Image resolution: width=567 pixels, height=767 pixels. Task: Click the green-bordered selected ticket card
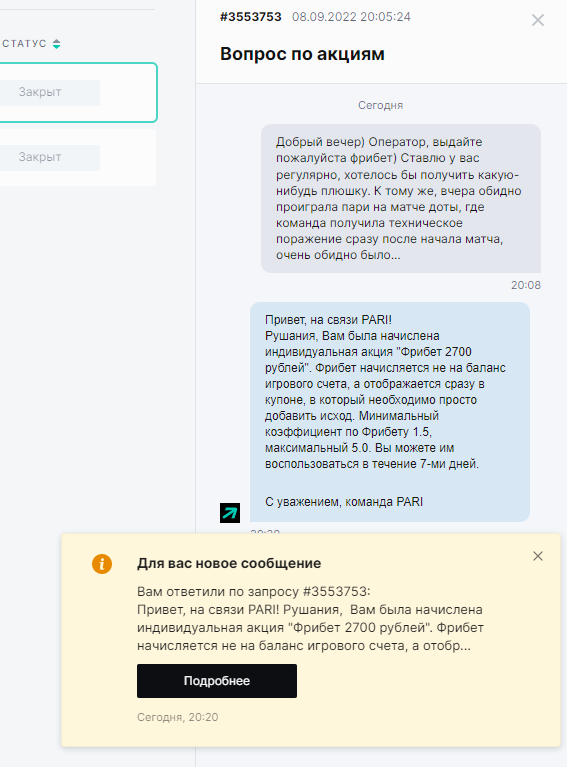point(78,92)
